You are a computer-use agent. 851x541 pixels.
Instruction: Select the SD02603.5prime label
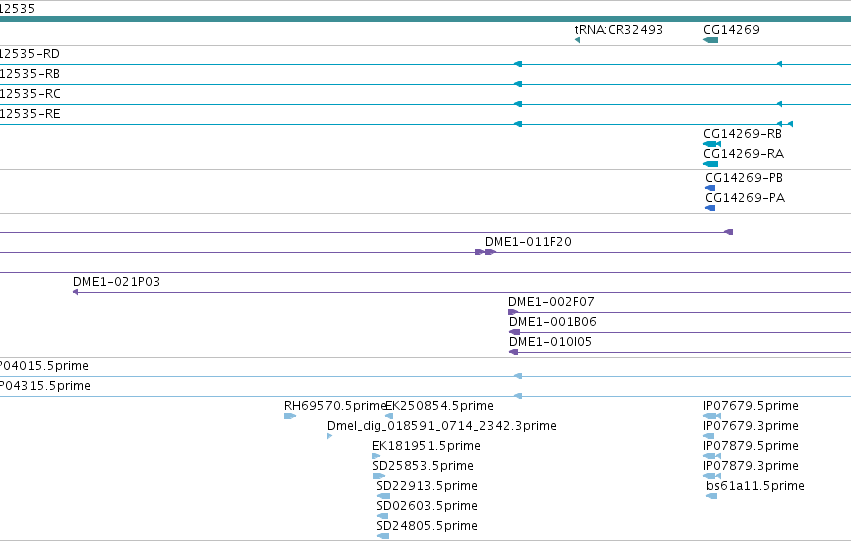click(427, 506)
